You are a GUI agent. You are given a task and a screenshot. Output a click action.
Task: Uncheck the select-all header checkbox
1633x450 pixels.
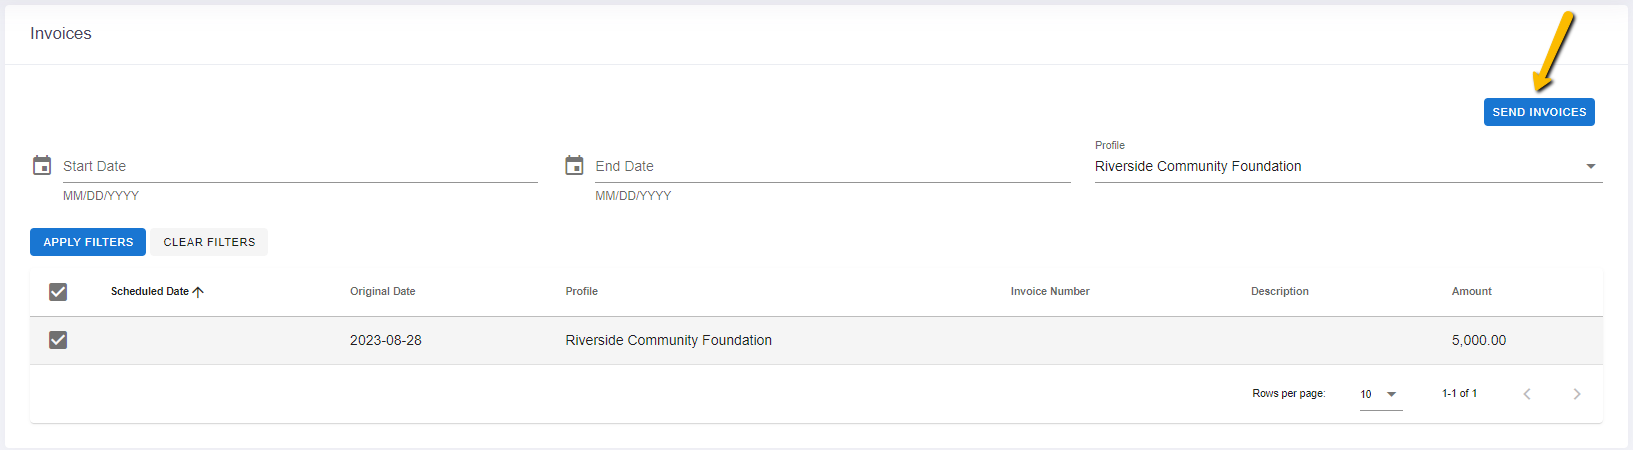coord(58,292)
